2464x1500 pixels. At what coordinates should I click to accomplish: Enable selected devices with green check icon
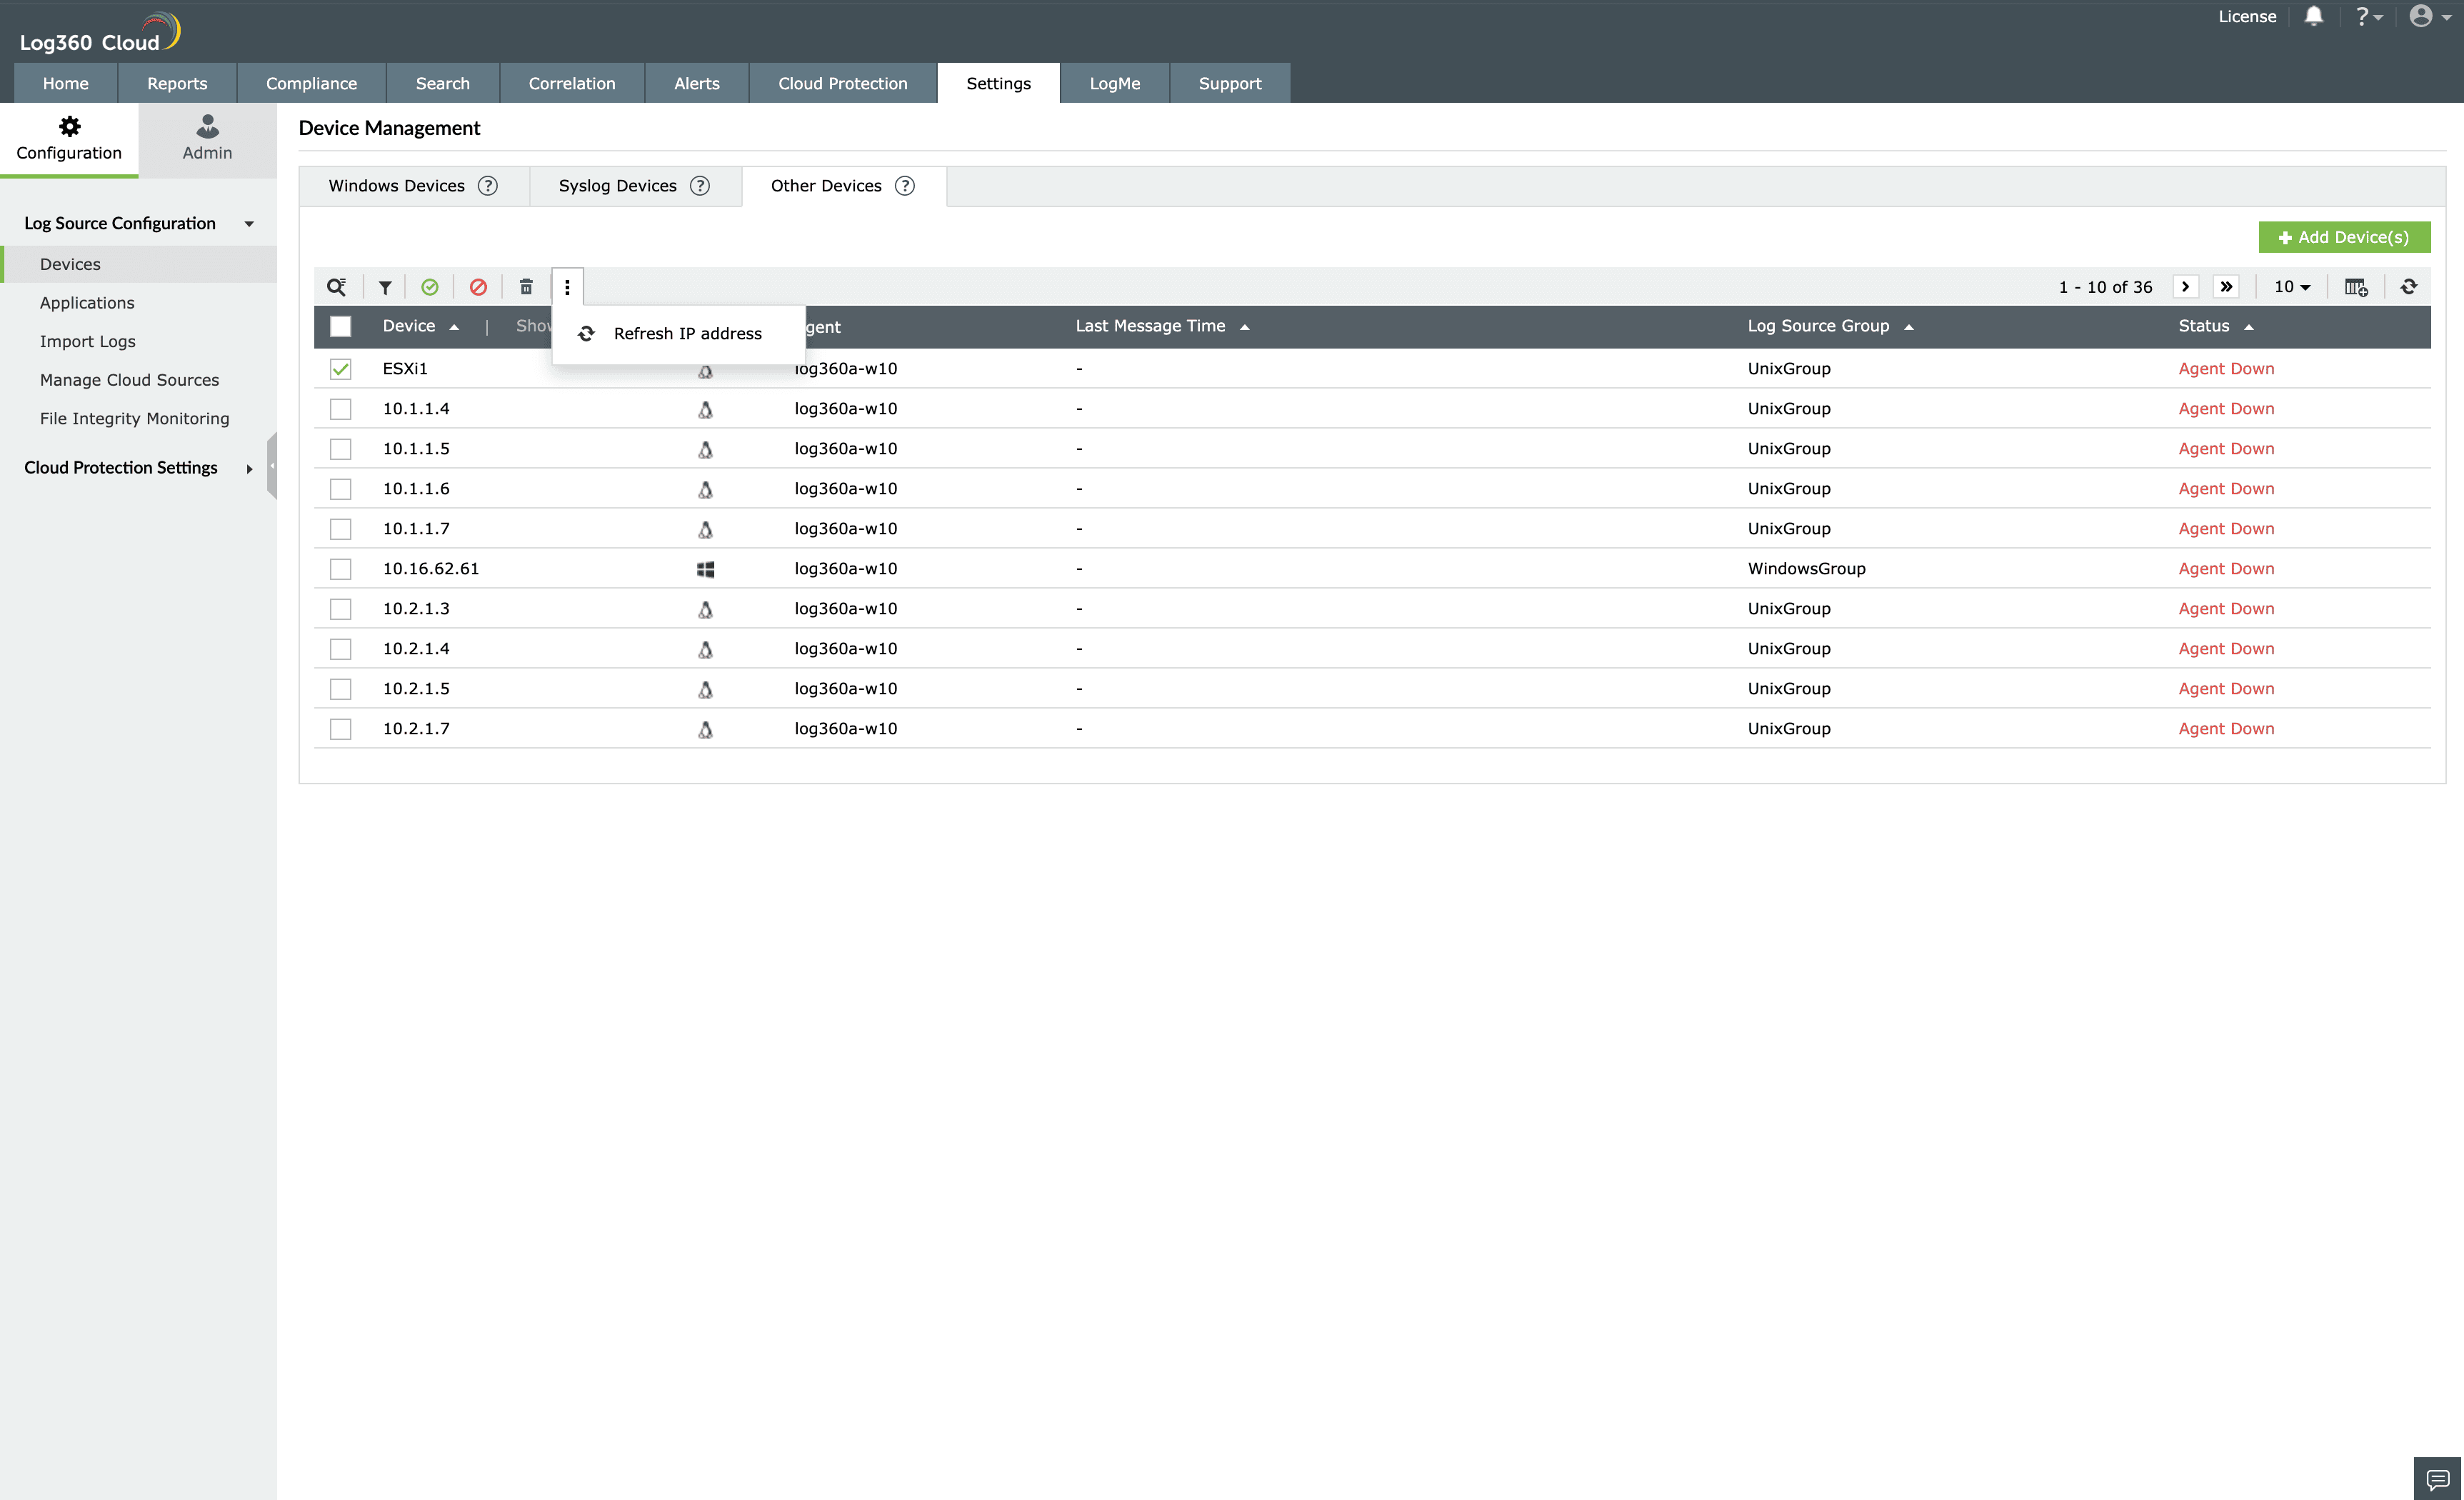[430, 287]
